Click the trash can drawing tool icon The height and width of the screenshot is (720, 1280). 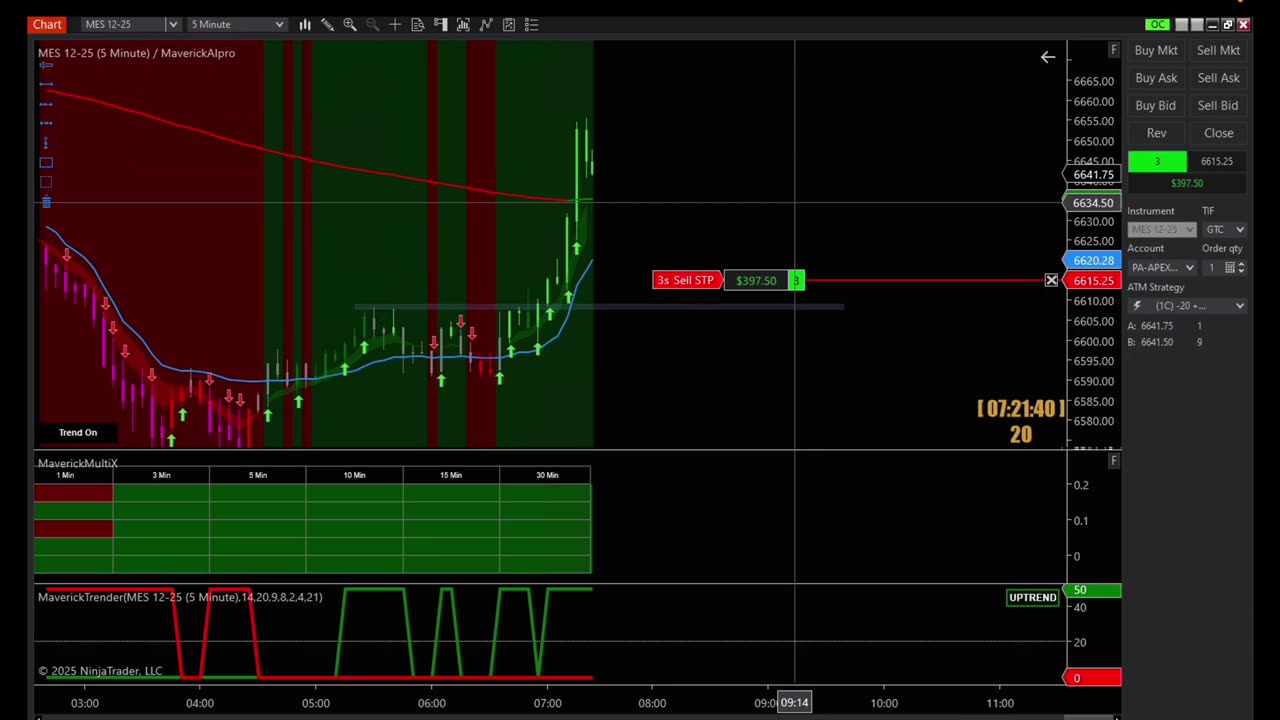point(46,202)
